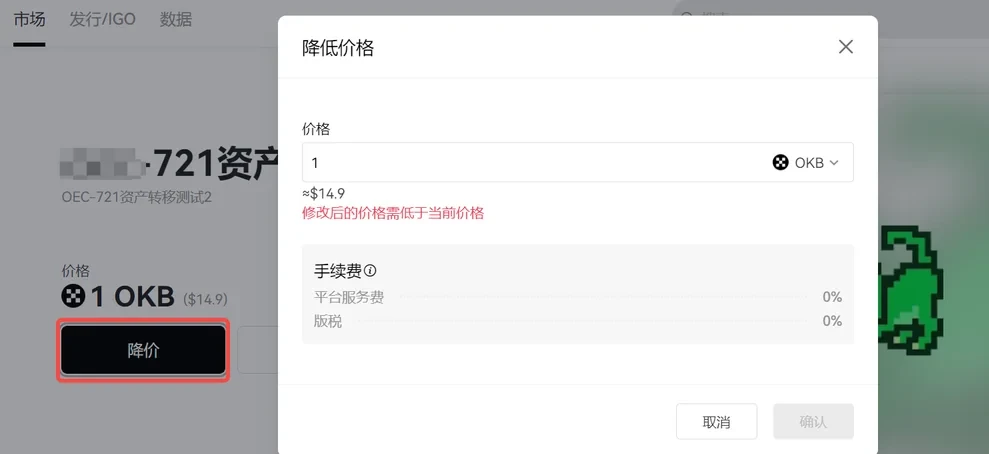This screenshot has width=989, height=454.
Task: Click the OEC-721资产转移测试2 collection subtitle
Action: pyautogui.click(x=137, y=197)
